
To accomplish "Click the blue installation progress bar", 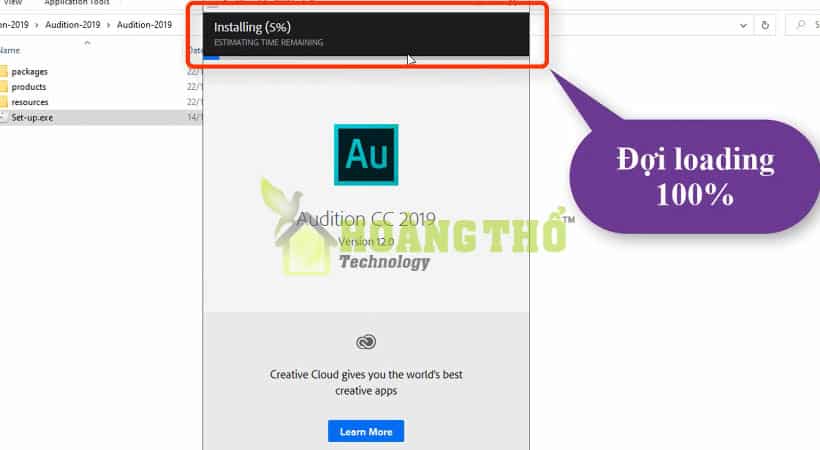I will pyautogui.click(x=211, y=58).
